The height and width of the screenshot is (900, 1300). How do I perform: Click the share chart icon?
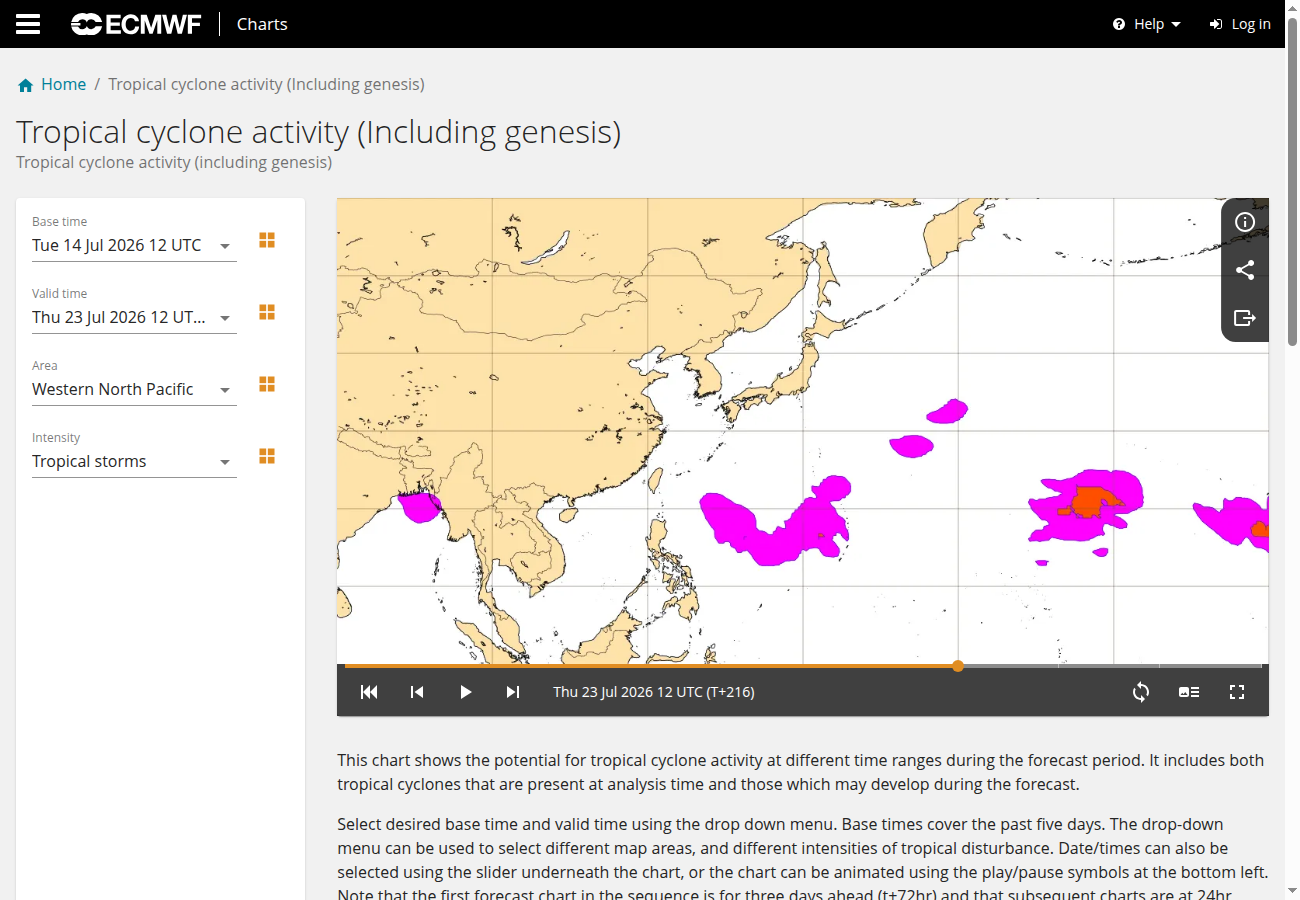point(1245,270)
